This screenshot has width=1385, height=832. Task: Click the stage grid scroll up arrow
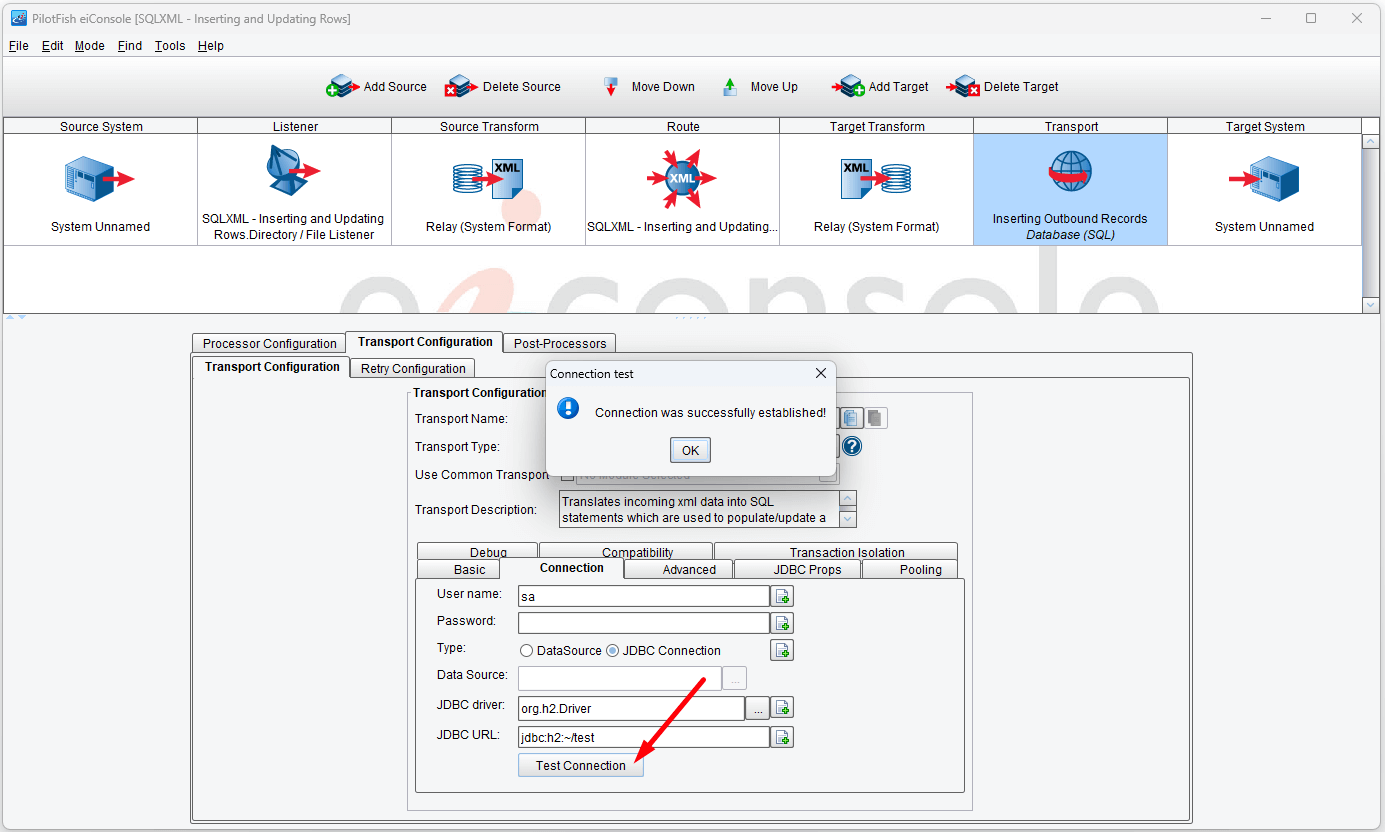[1371, 142]
